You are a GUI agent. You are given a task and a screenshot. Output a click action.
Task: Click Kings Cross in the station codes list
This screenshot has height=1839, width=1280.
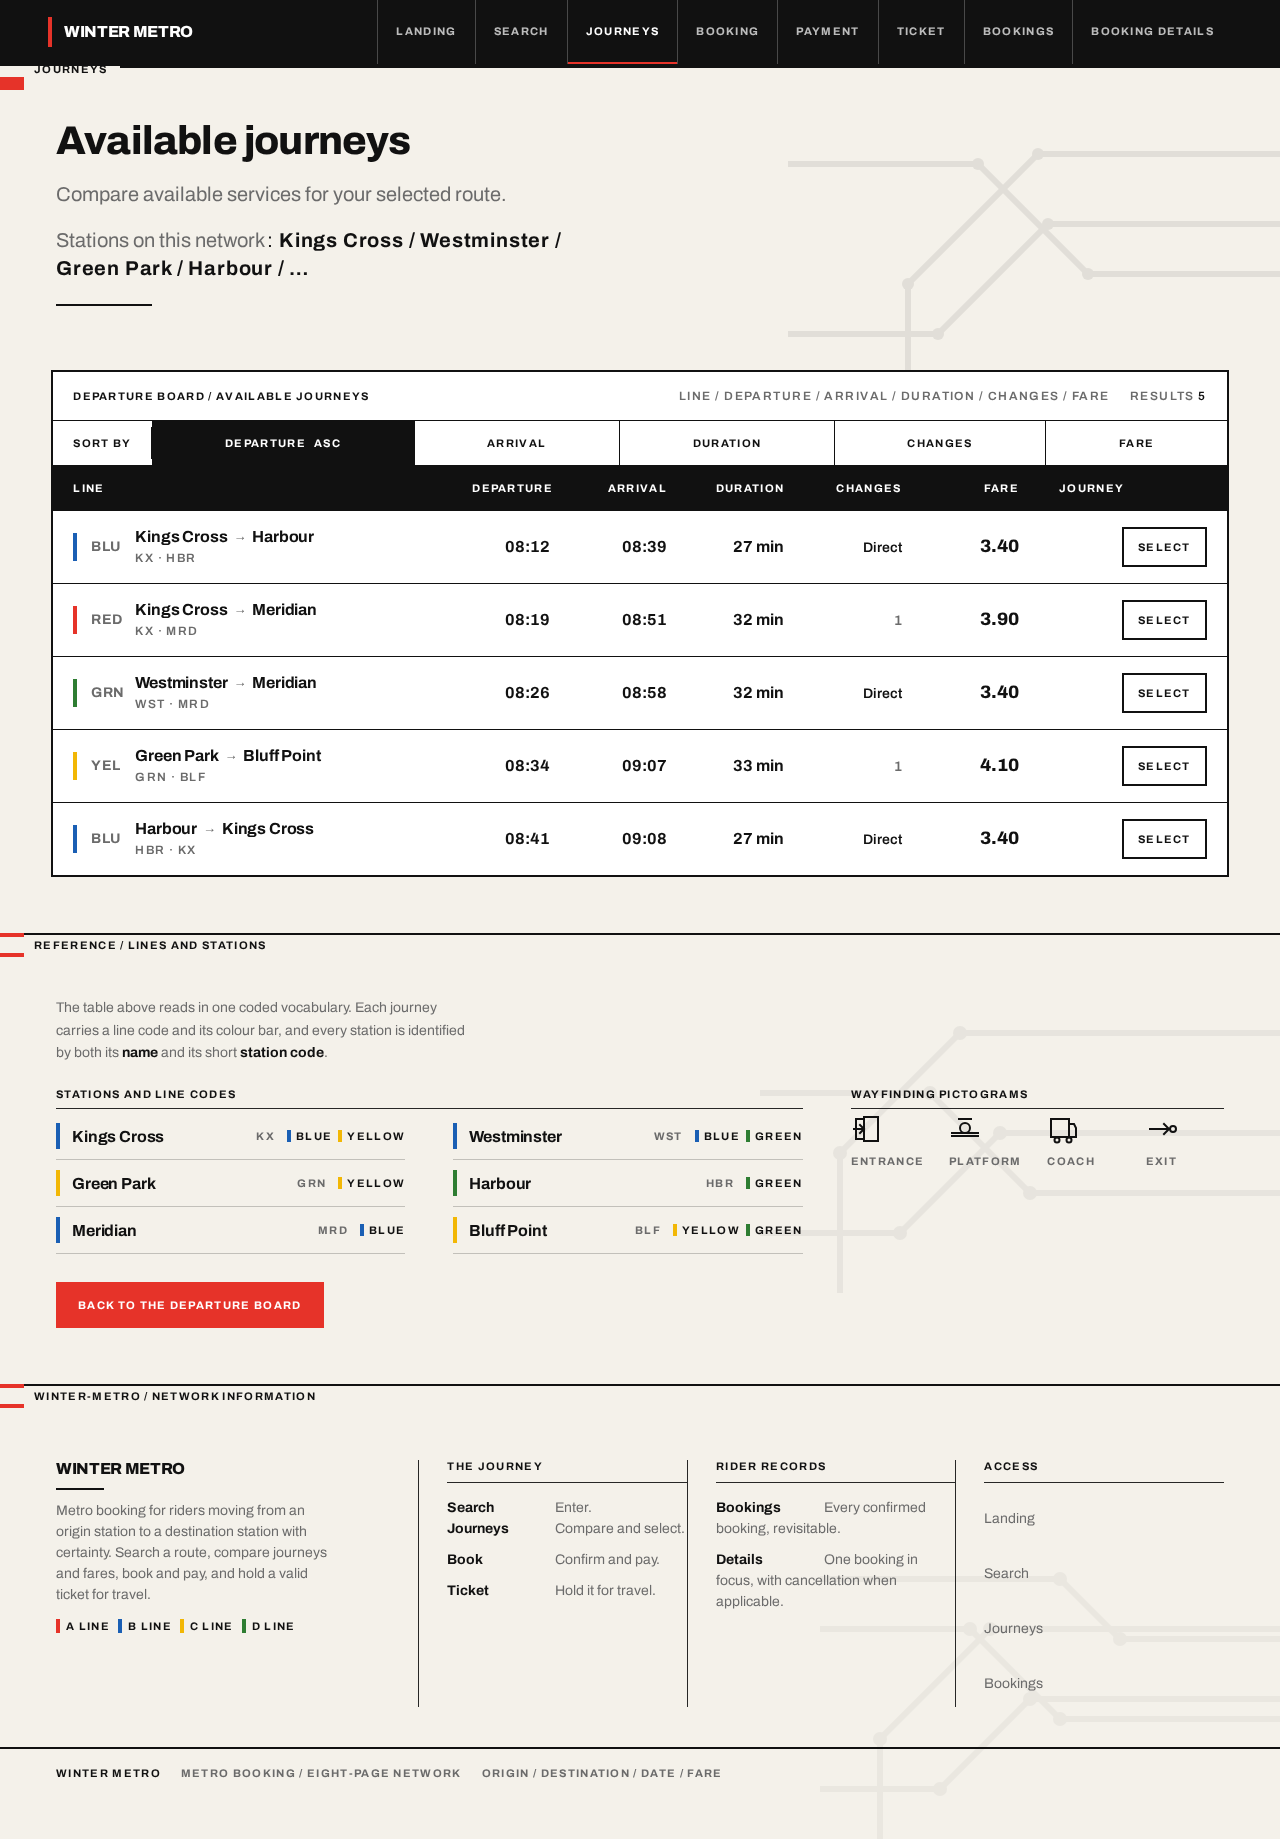[x=230, y=1137]
